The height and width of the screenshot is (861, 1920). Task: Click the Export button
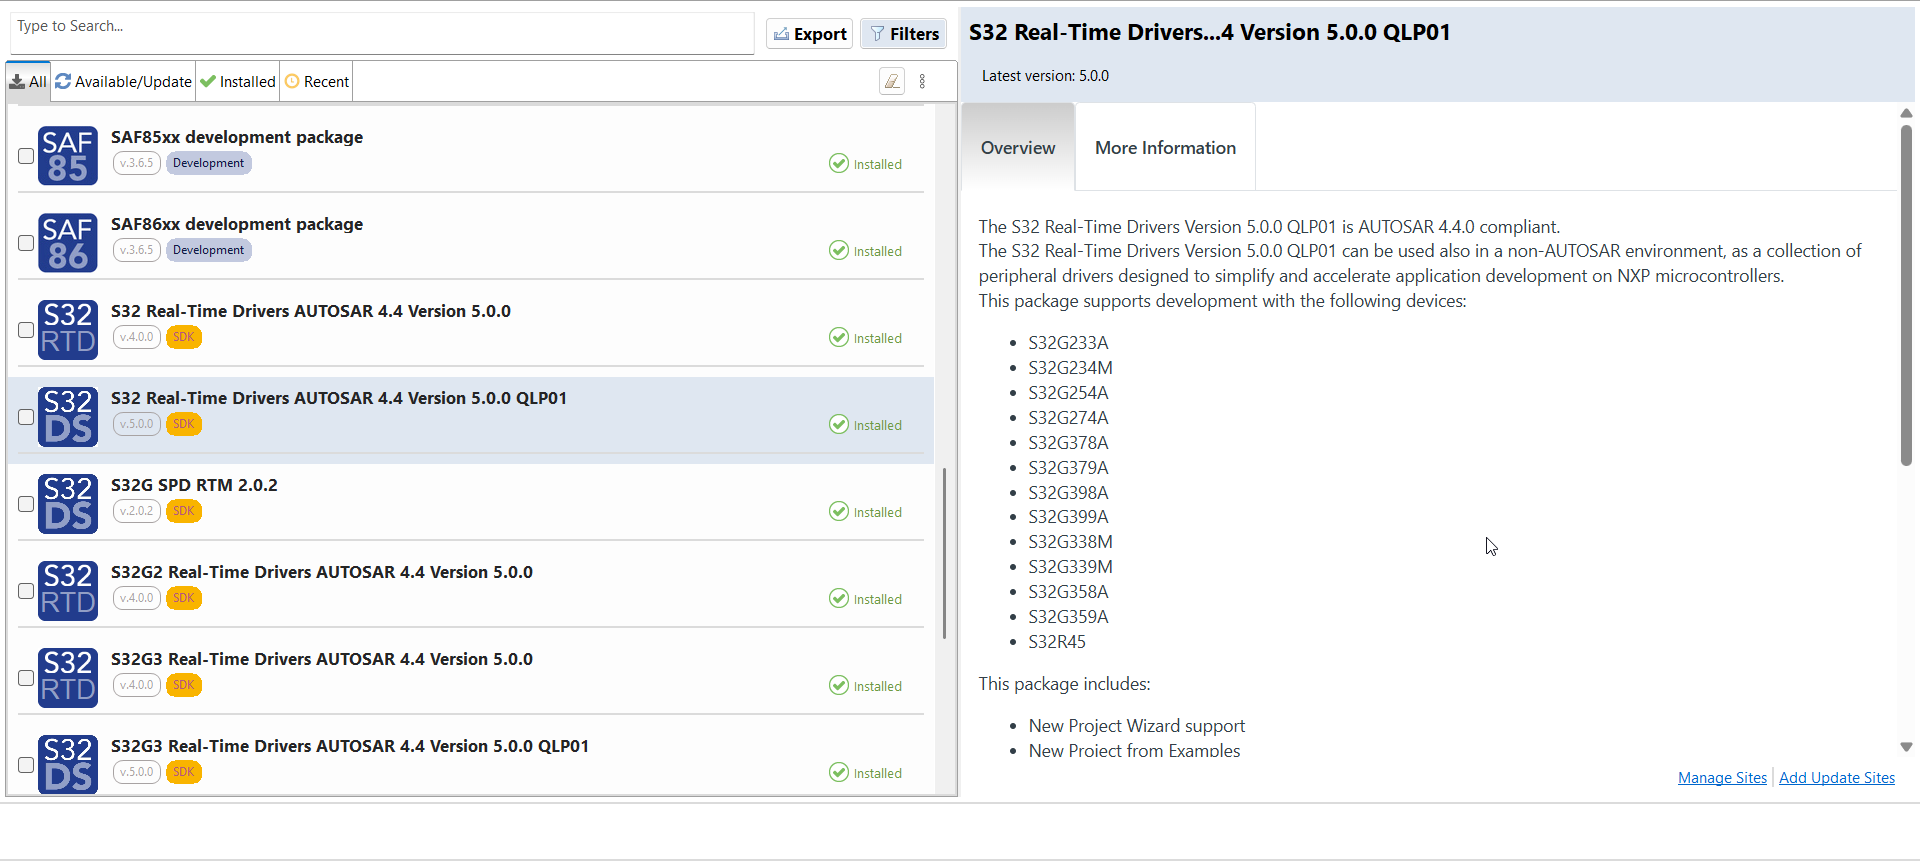[x=810, y=34]
